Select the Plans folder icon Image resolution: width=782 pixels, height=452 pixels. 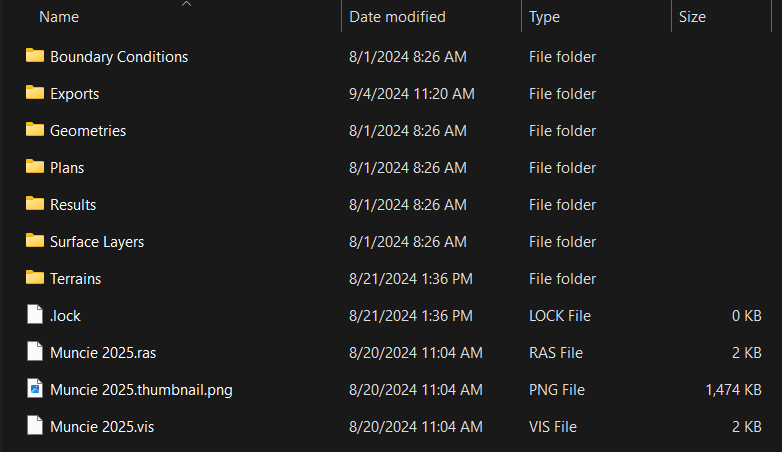point(35,167)
